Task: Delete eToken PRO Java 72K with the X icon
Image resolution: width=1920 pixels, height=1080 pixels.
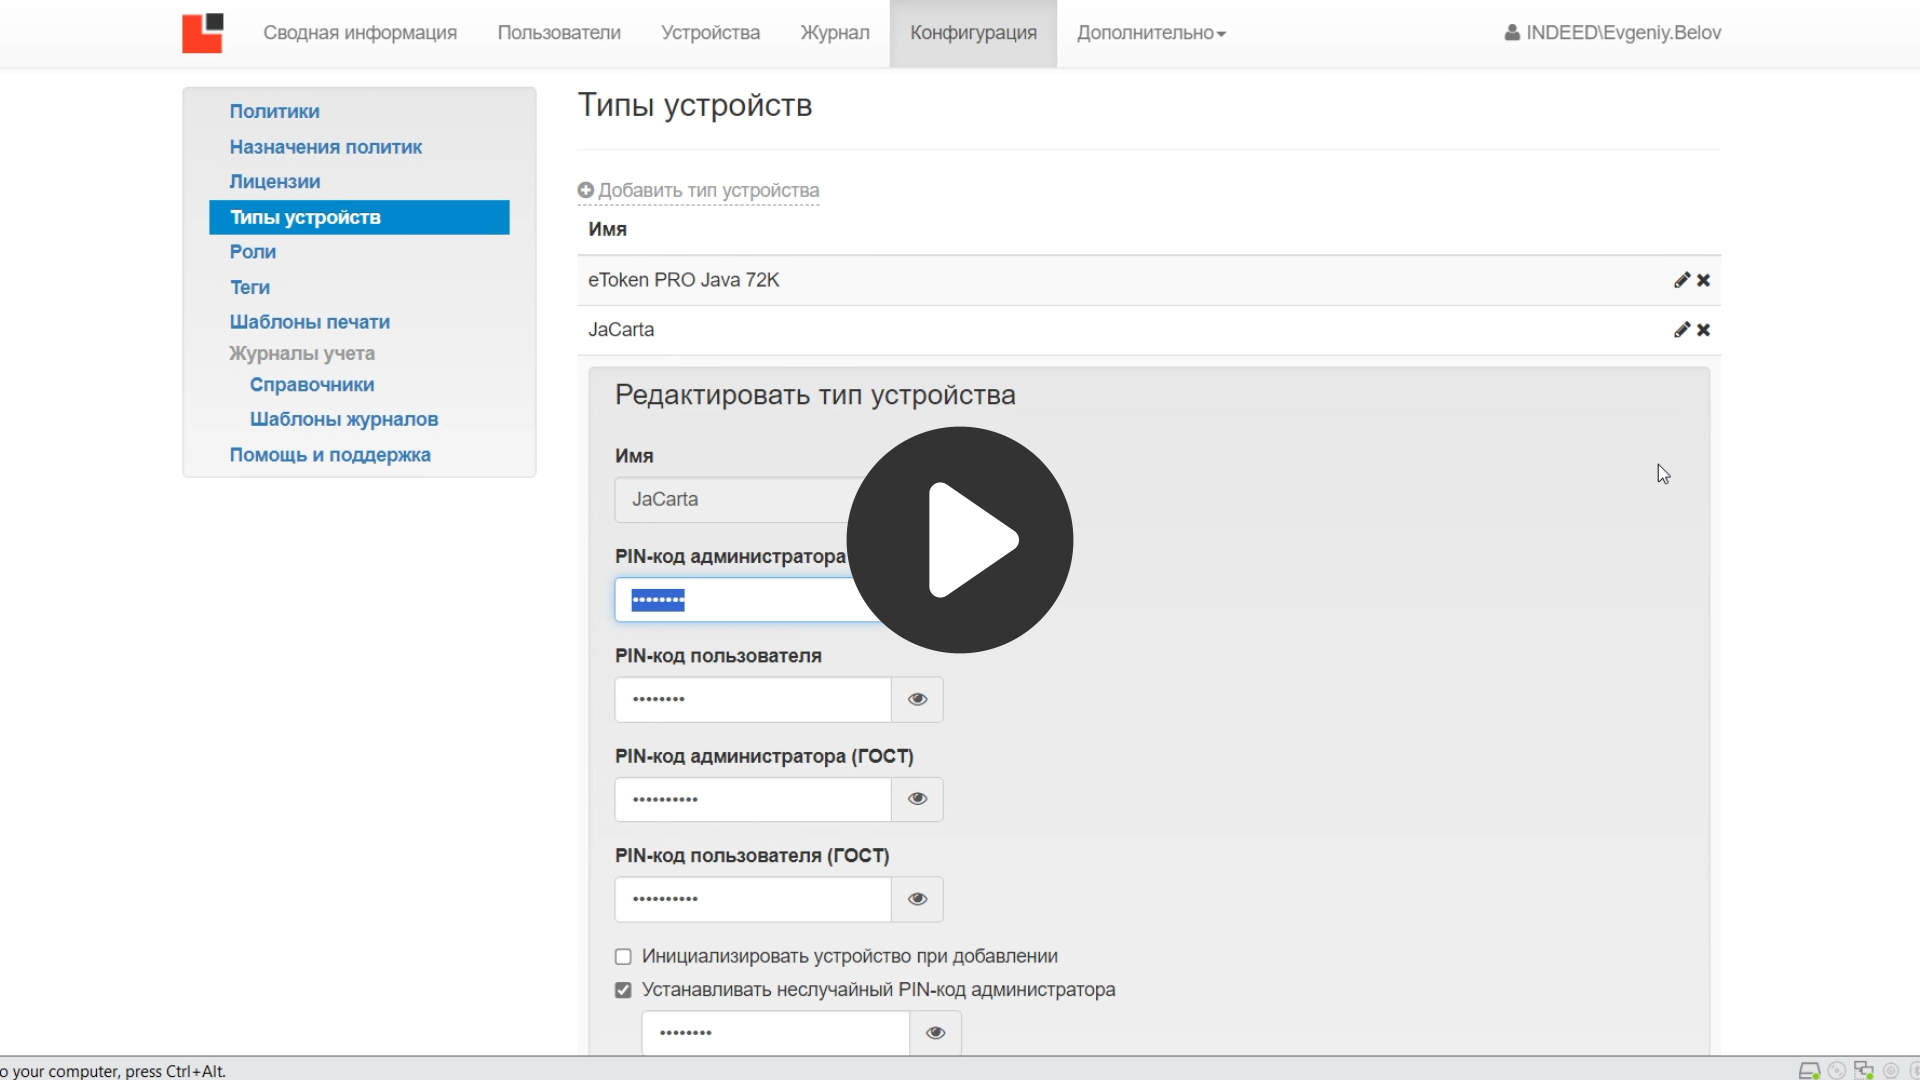Action: [x=1704, y=280]
